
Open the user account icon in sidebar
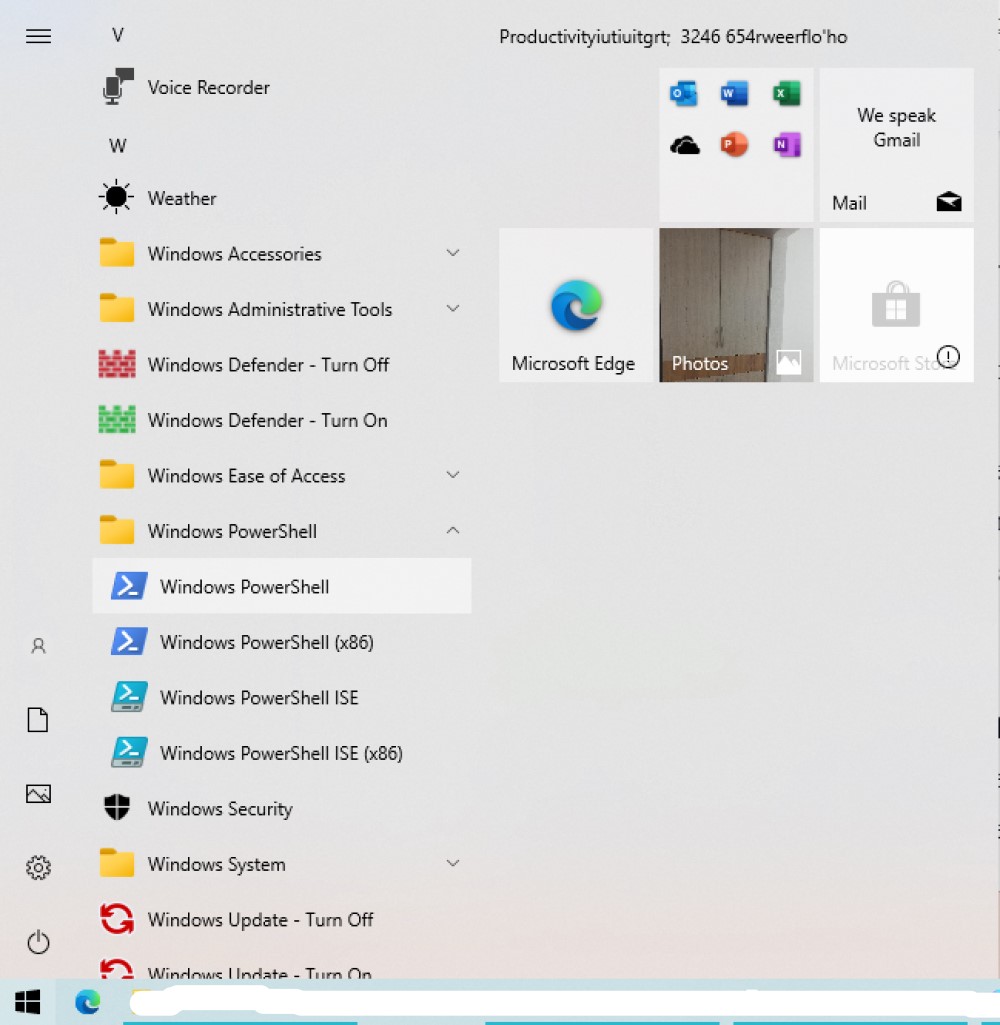(39, 646)
